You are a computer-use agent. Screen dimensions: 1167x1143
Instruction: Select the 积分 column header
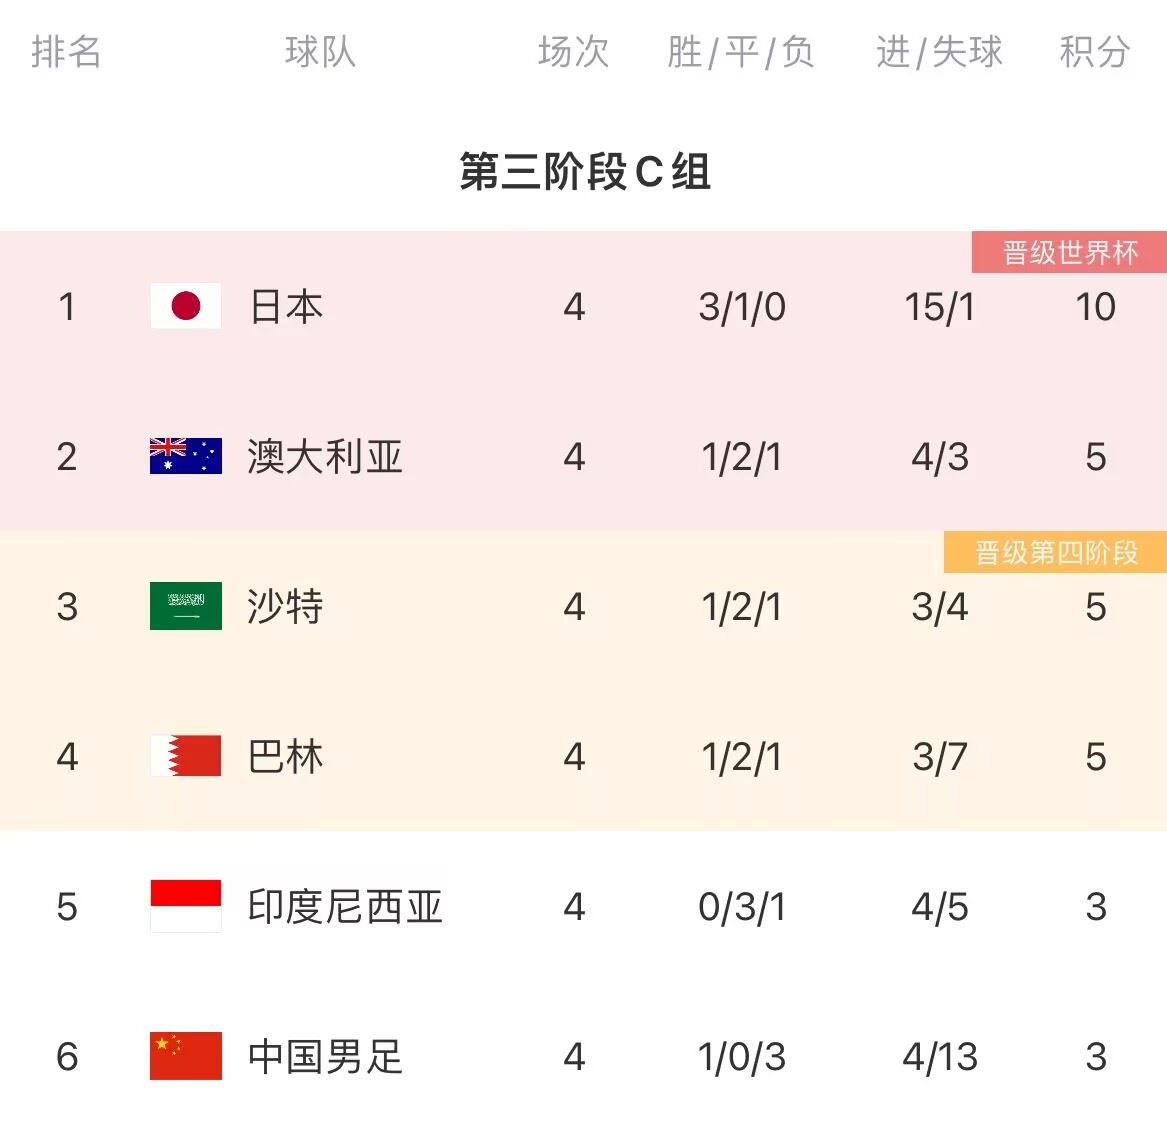[x=1095, y=52]
